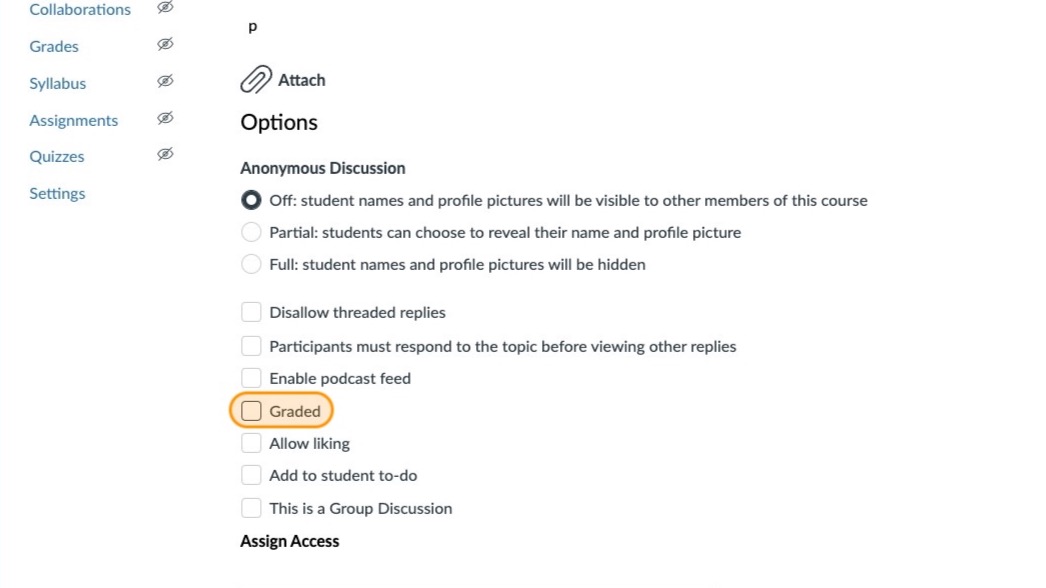
Task: Select the Off anonymous discussion option
Action: [x=251, y=200]
